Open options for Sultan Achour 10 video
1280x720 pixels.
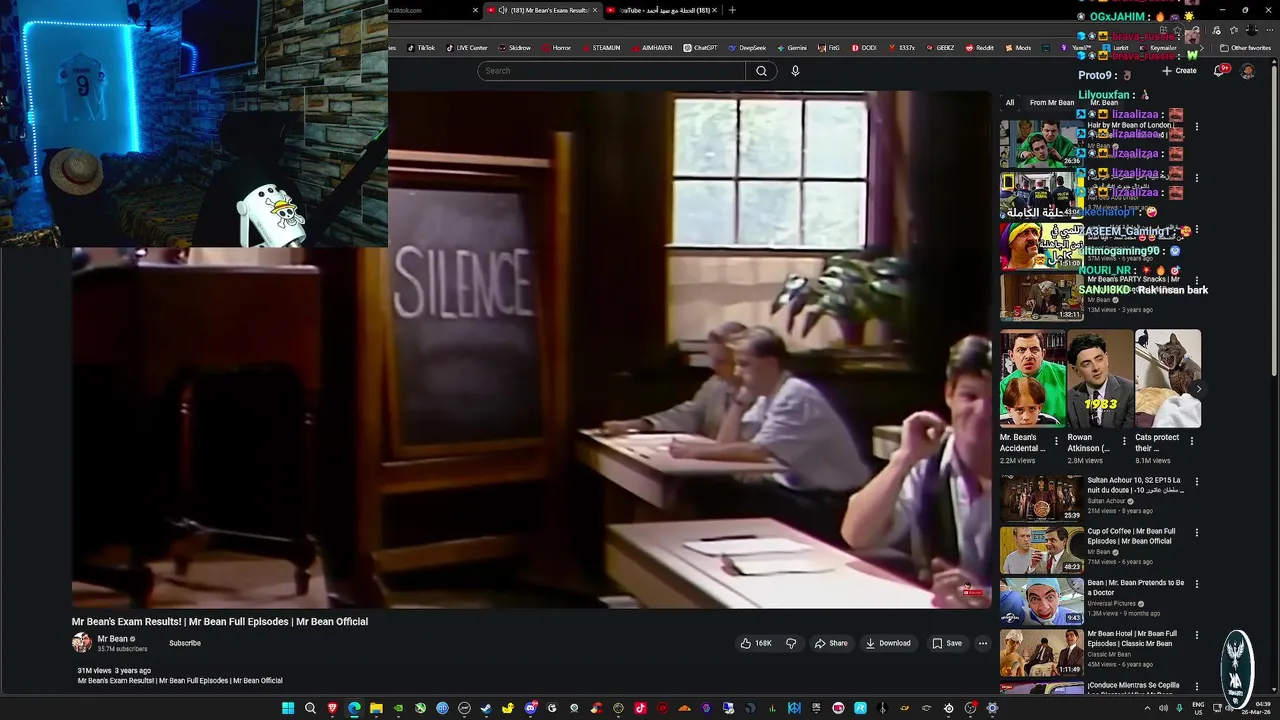pyautogui.click(x=1197, y=482)
